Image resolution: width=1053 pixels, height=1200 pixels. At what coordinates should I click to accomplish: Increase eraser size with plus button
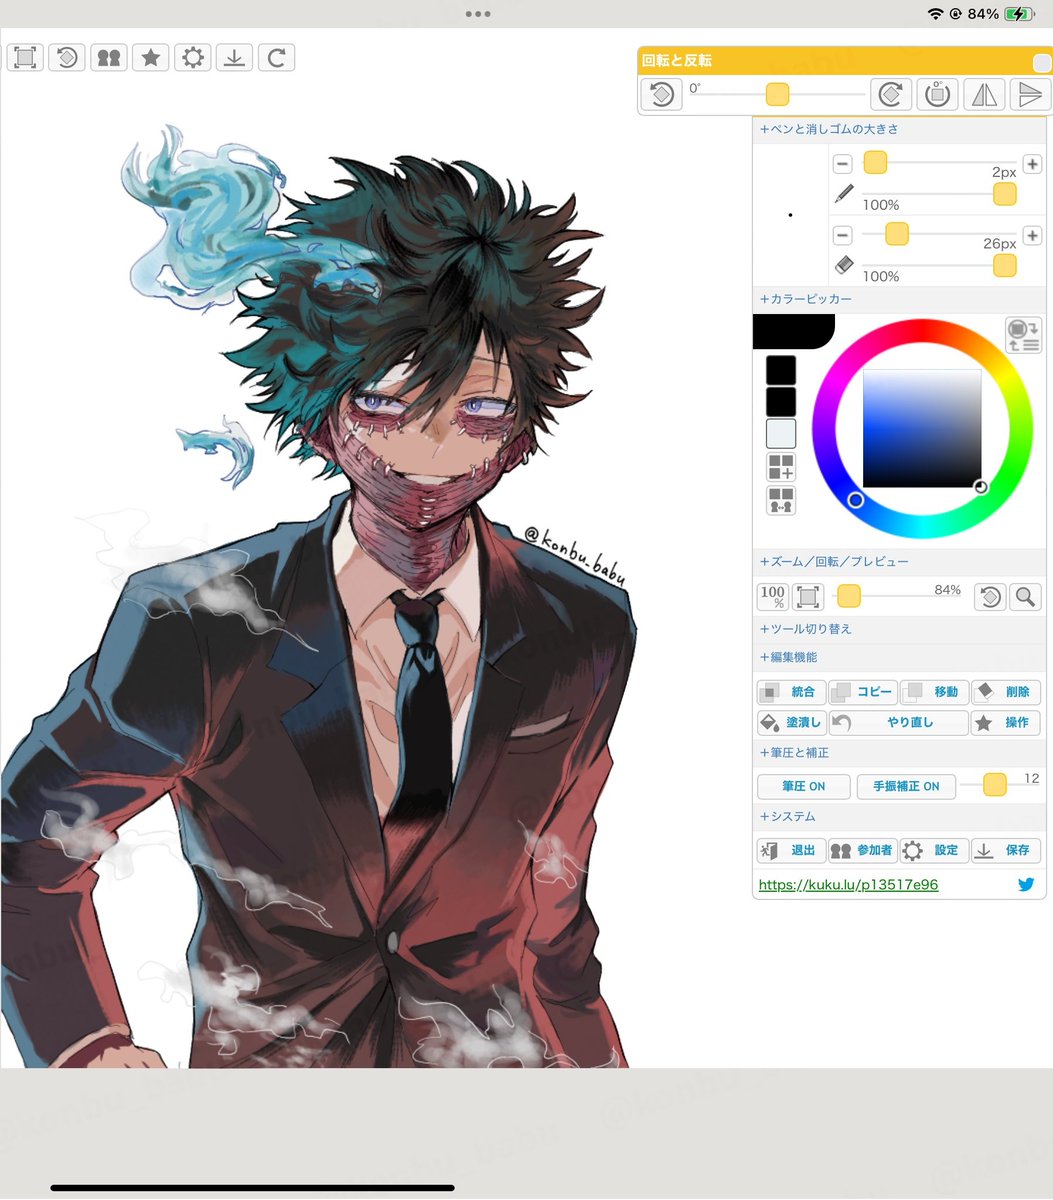(1033, 235)
